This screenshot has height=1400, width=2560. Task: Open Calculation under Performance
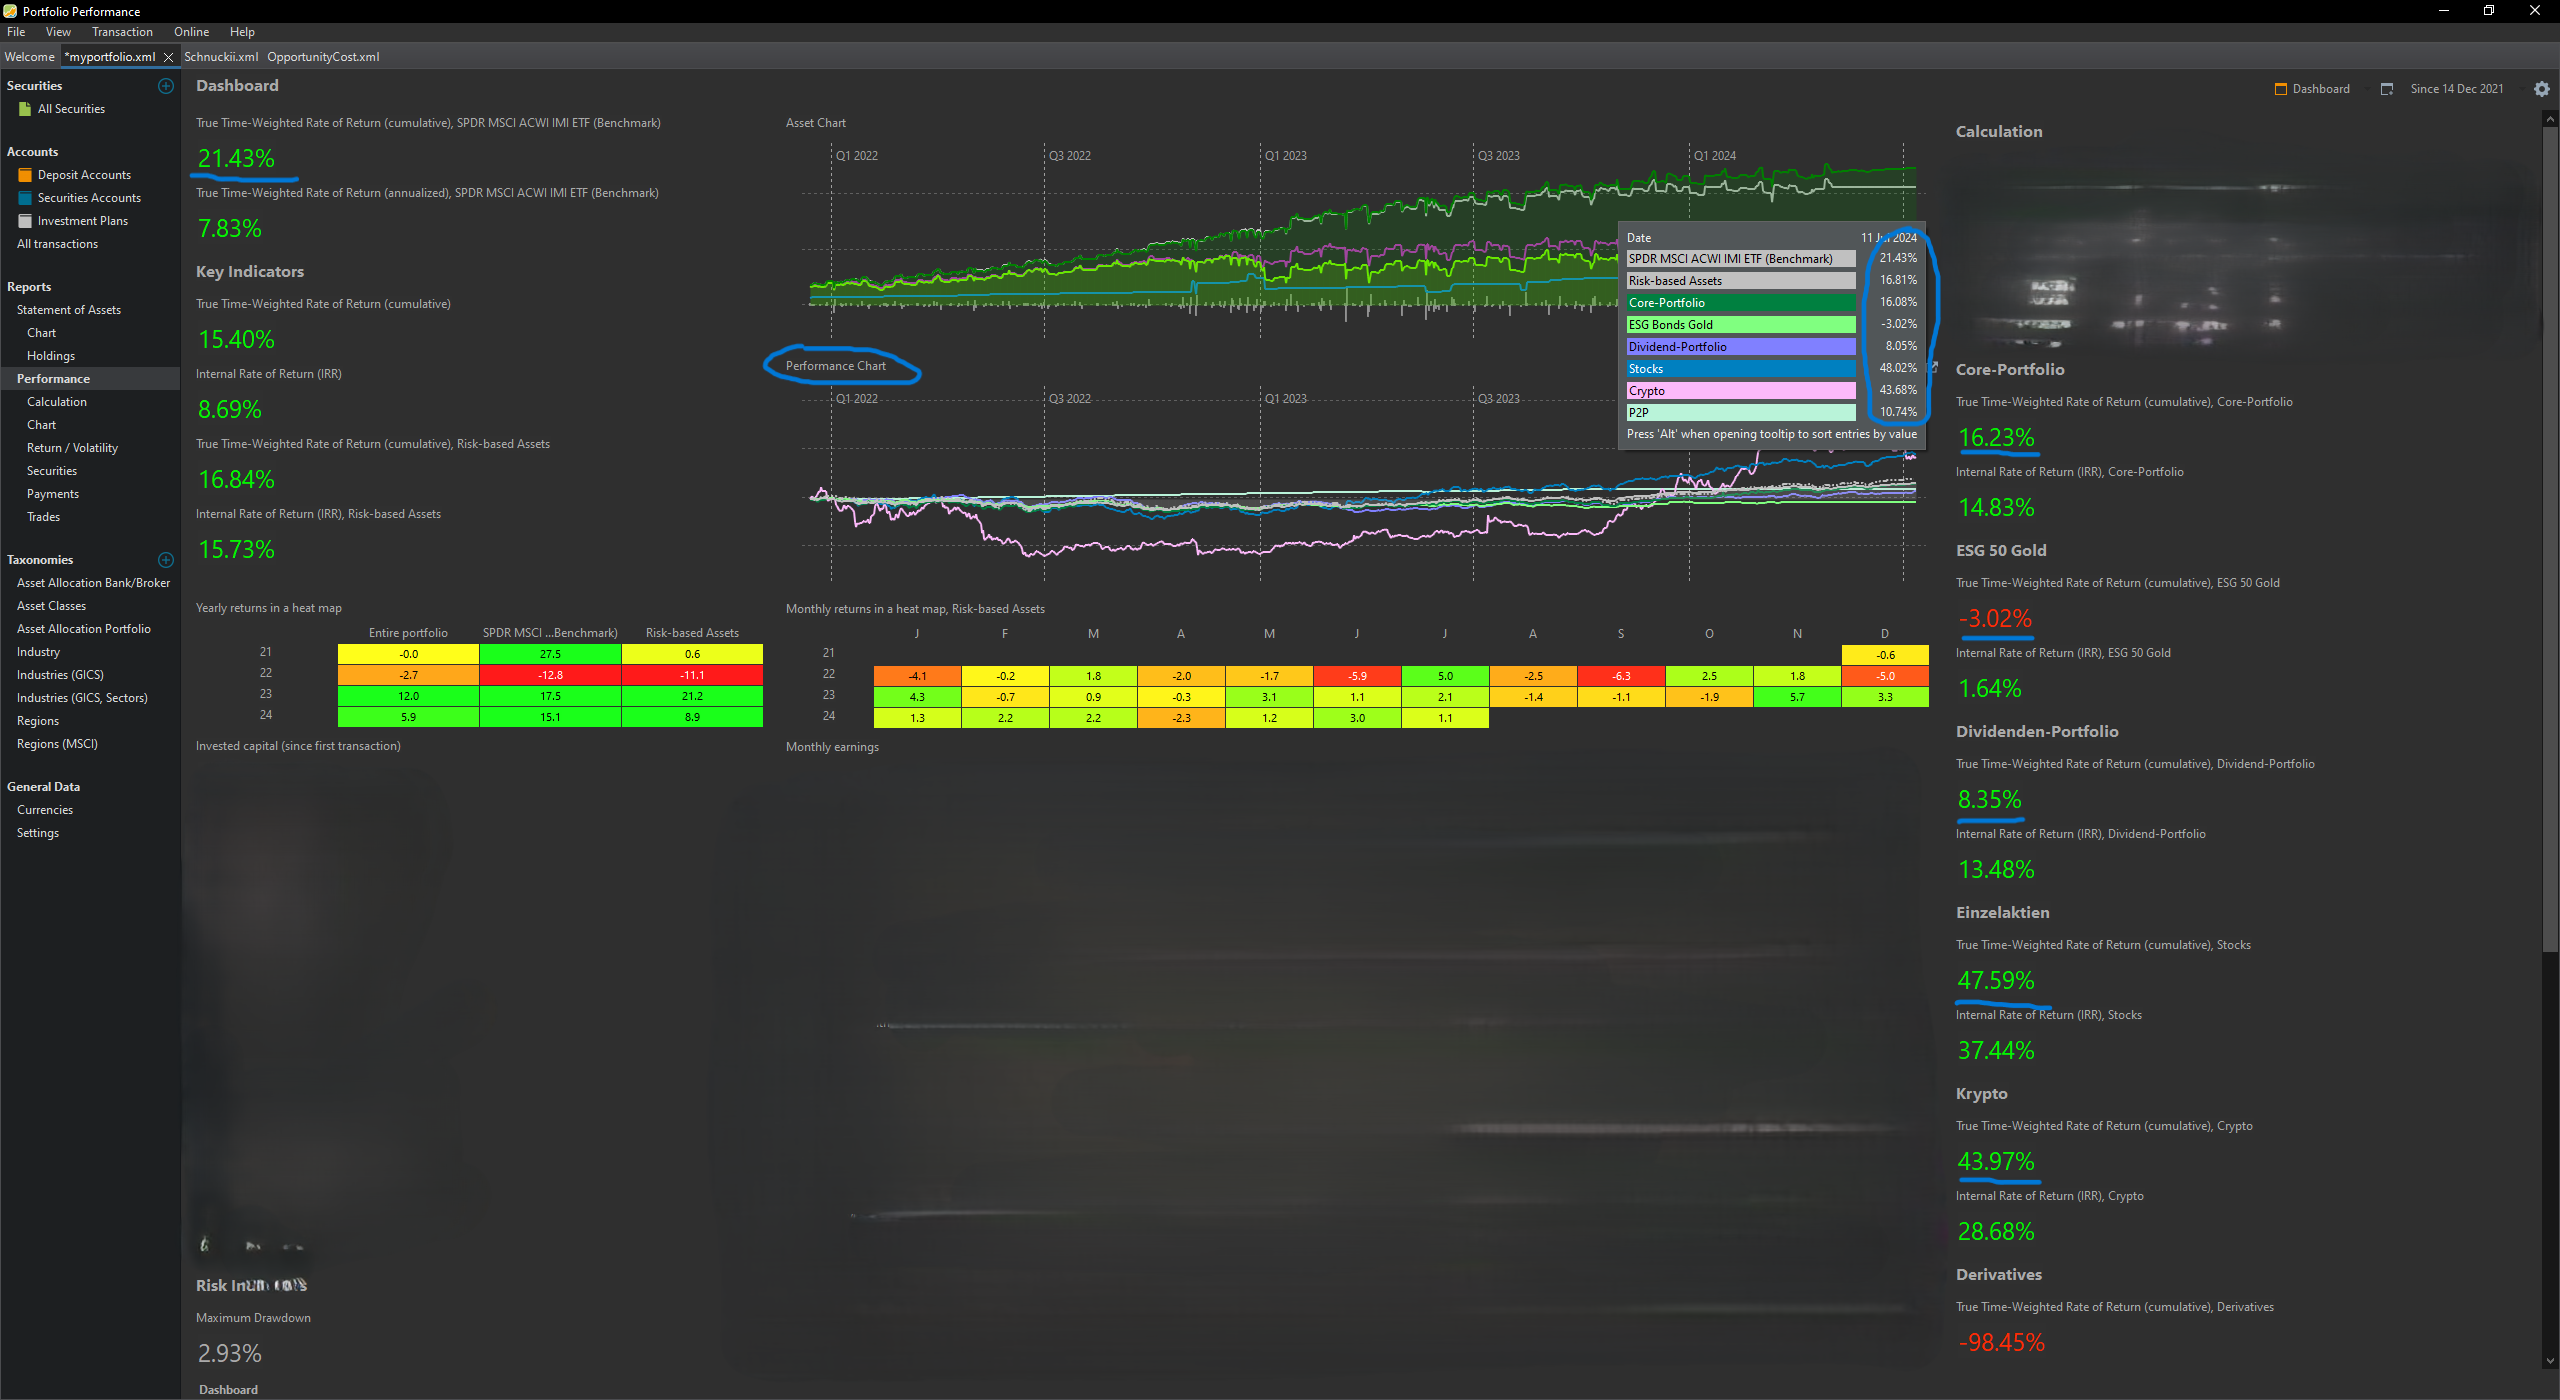(57, 402)
